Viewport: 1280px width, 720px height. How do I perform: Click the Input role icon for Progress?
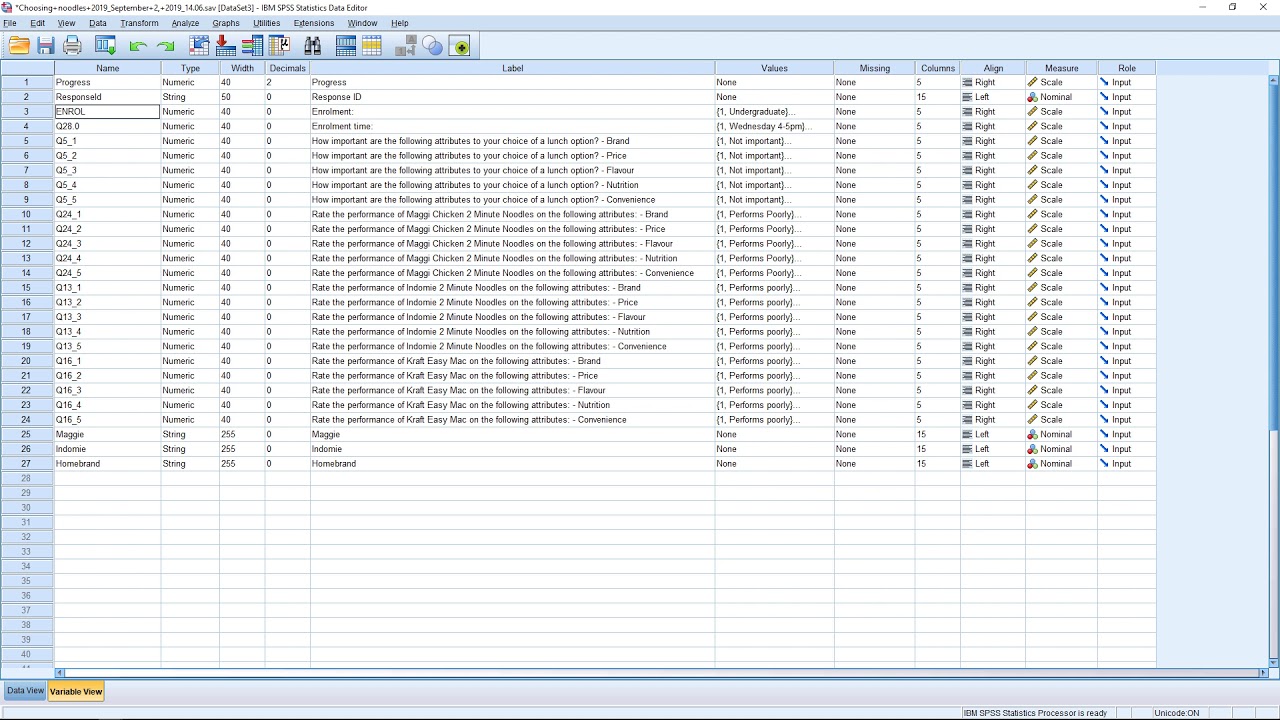pyautogui.click(x=1104, y=82)
